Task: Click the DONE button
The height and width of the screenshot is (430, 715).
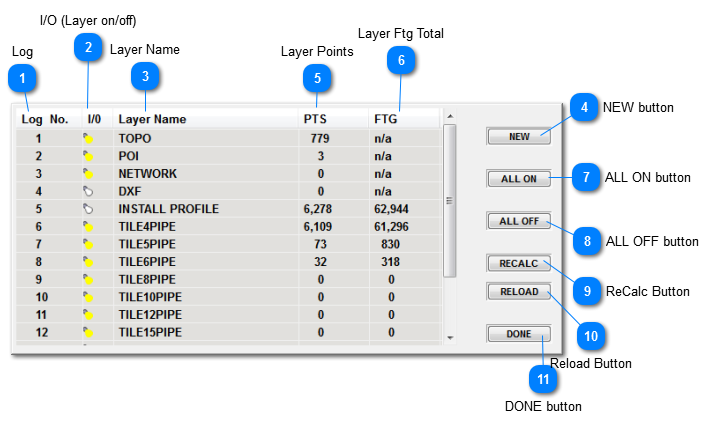Action: click(519, 334)
